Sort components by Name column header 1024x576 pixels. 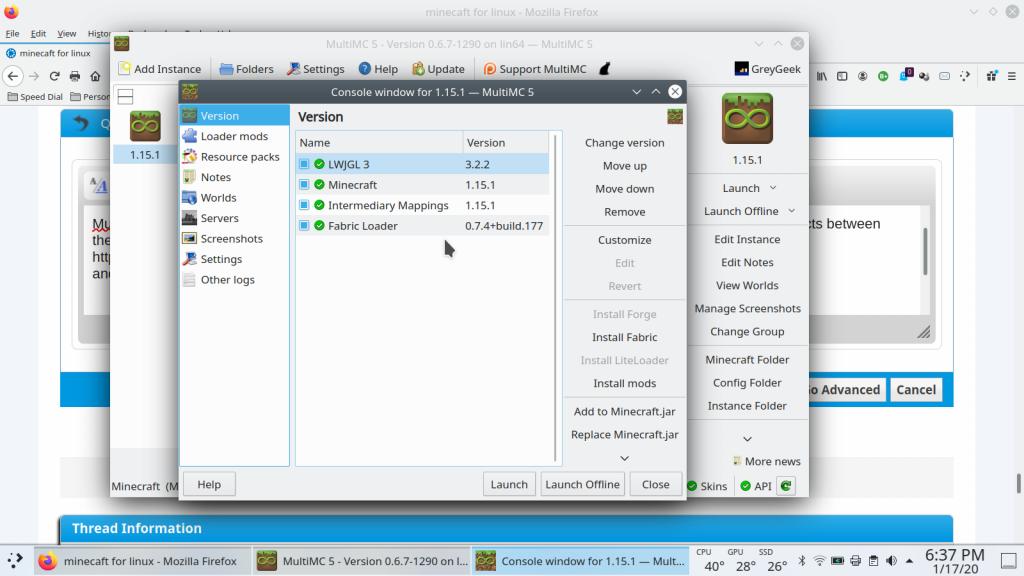[x=379, y=142]
